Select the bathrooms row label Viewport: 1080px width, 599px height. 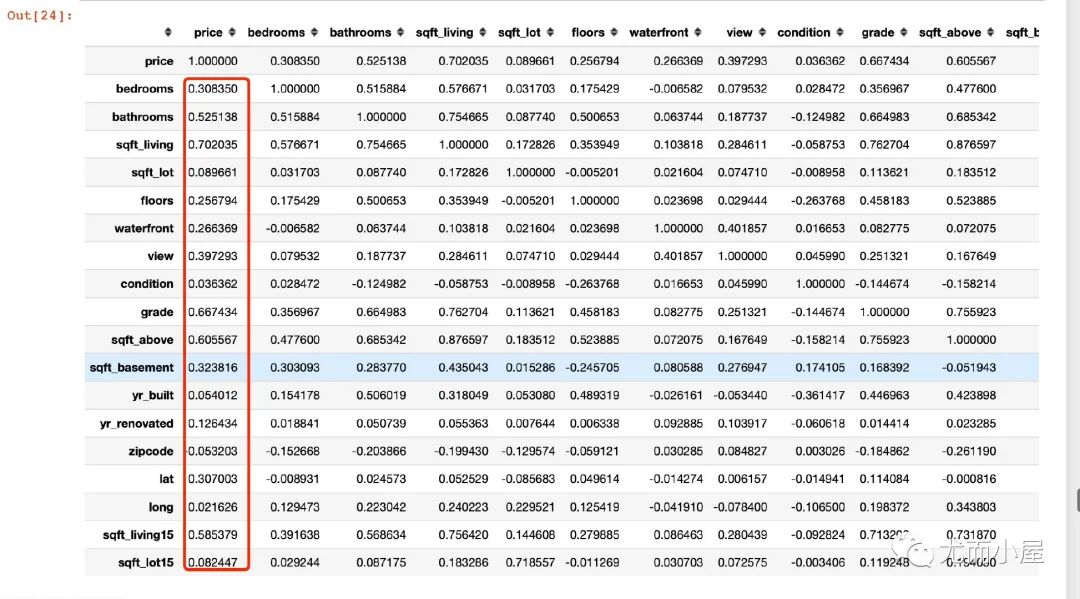coord(143,117)
